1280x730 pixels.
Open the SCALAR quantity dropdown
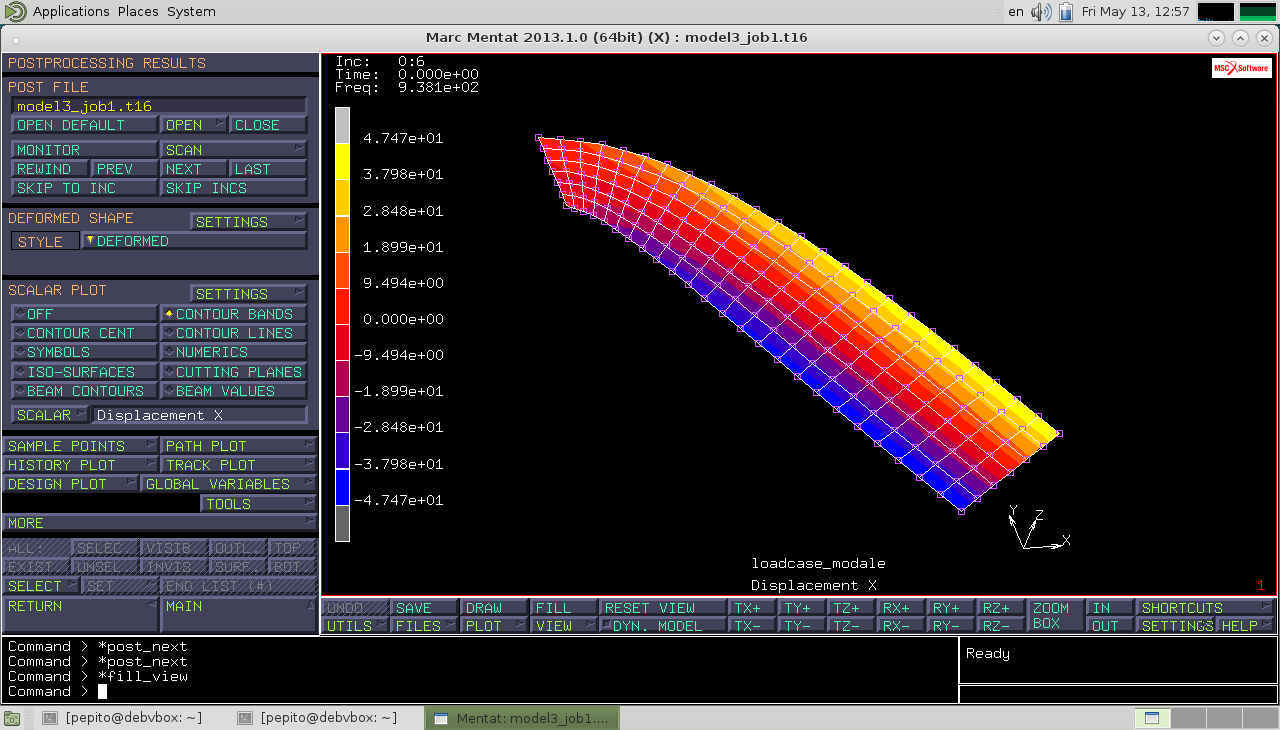pos(49,415)
